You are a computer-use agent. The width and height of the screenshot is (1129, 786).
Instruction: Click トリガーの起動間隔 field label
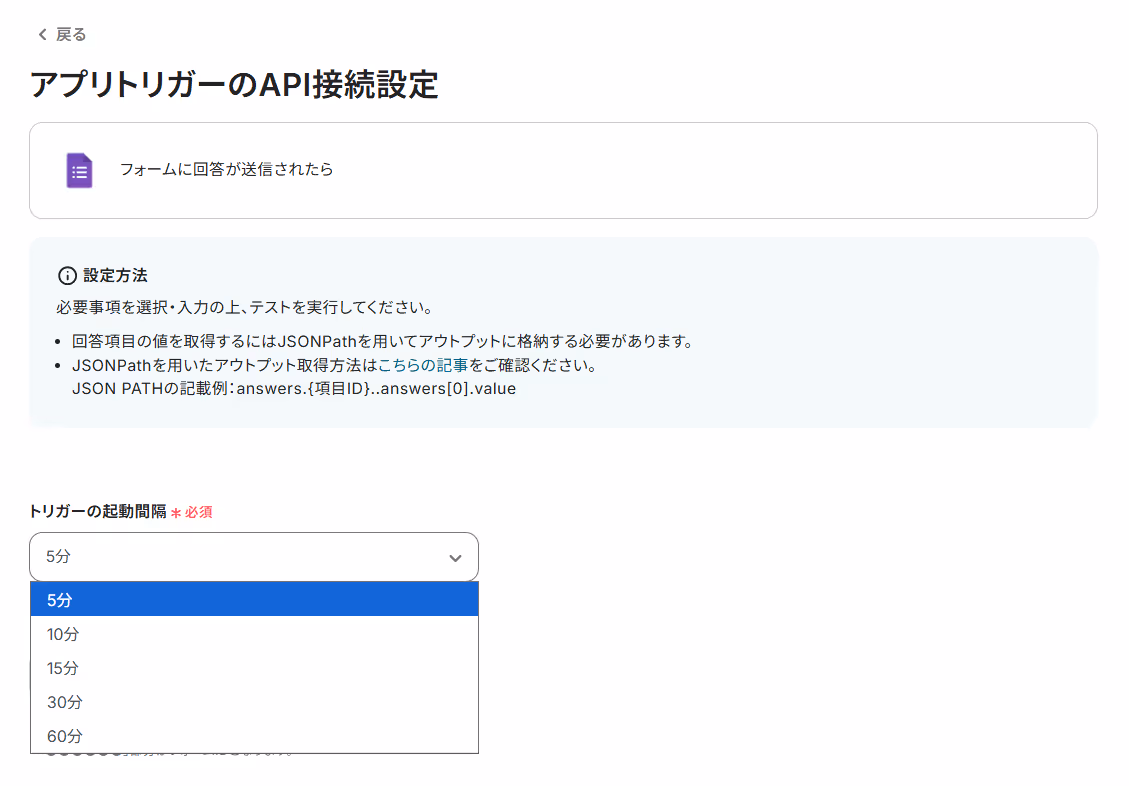98,512
